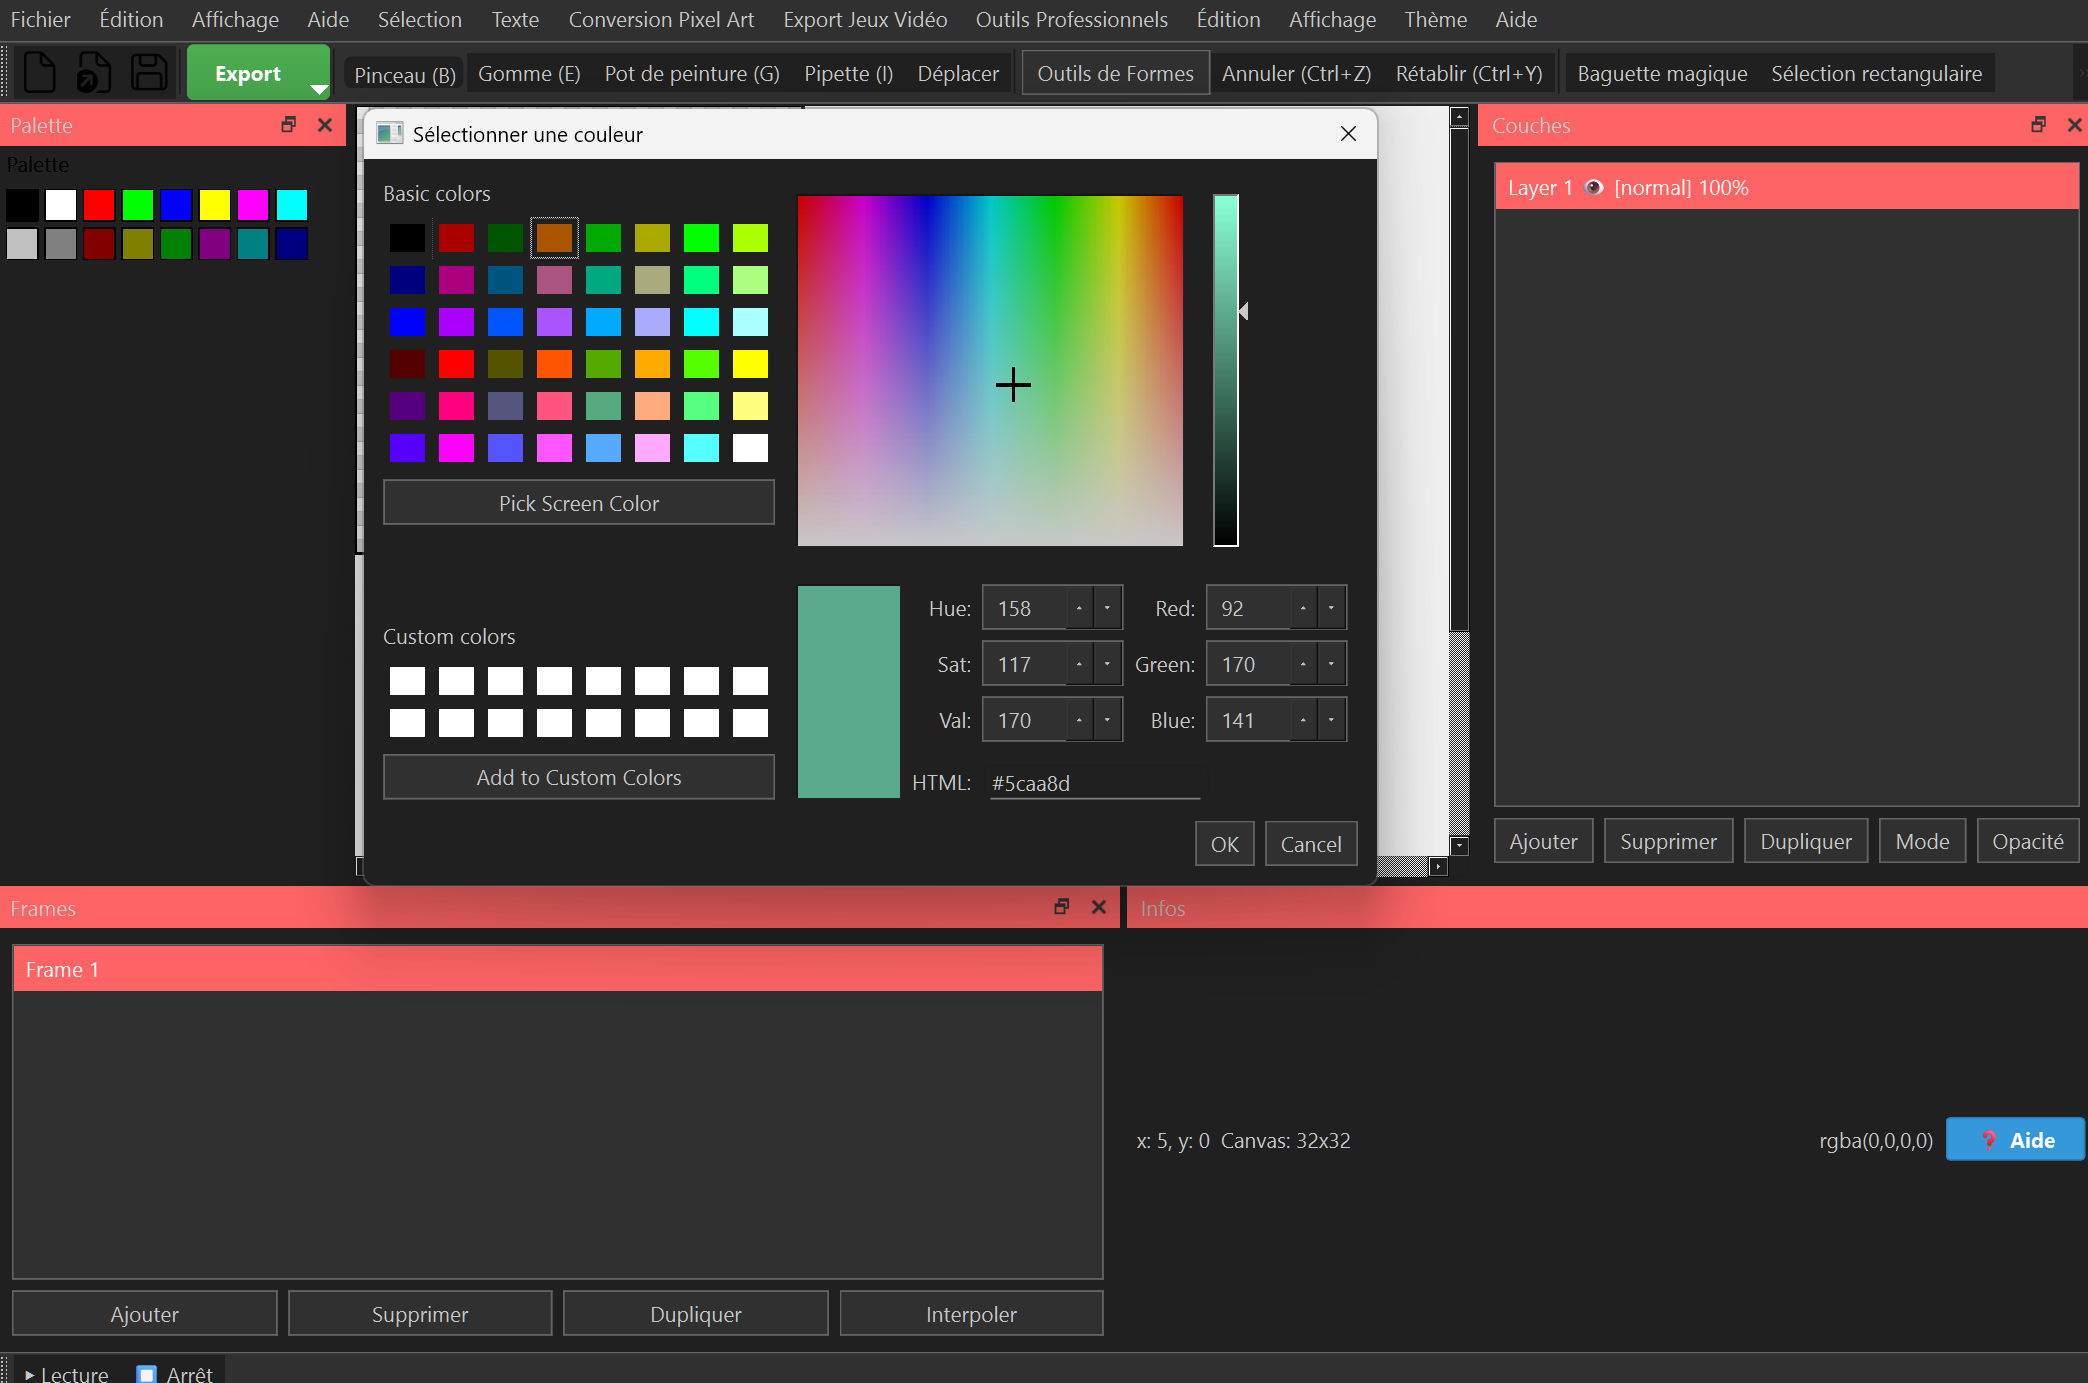Click Add to Custom Colors

pyautogui.click(x=578, y=777)
